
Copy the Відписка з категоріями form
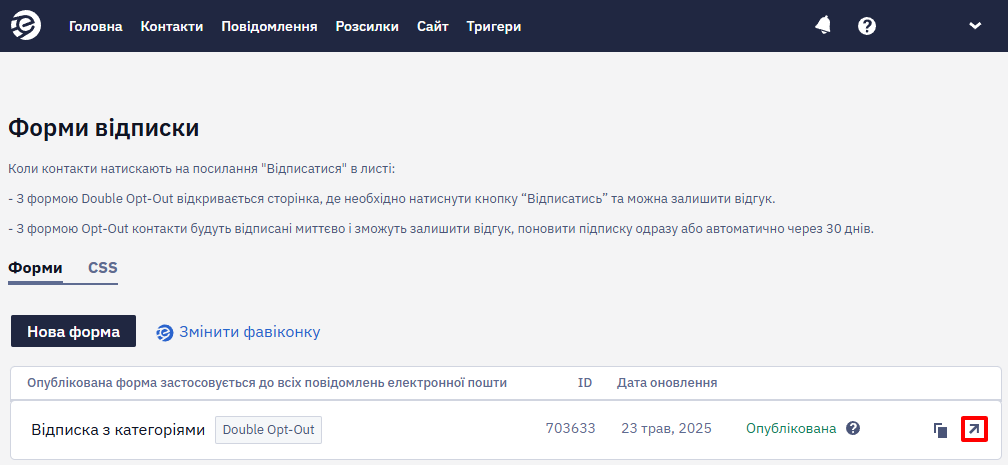pos(940,430)
